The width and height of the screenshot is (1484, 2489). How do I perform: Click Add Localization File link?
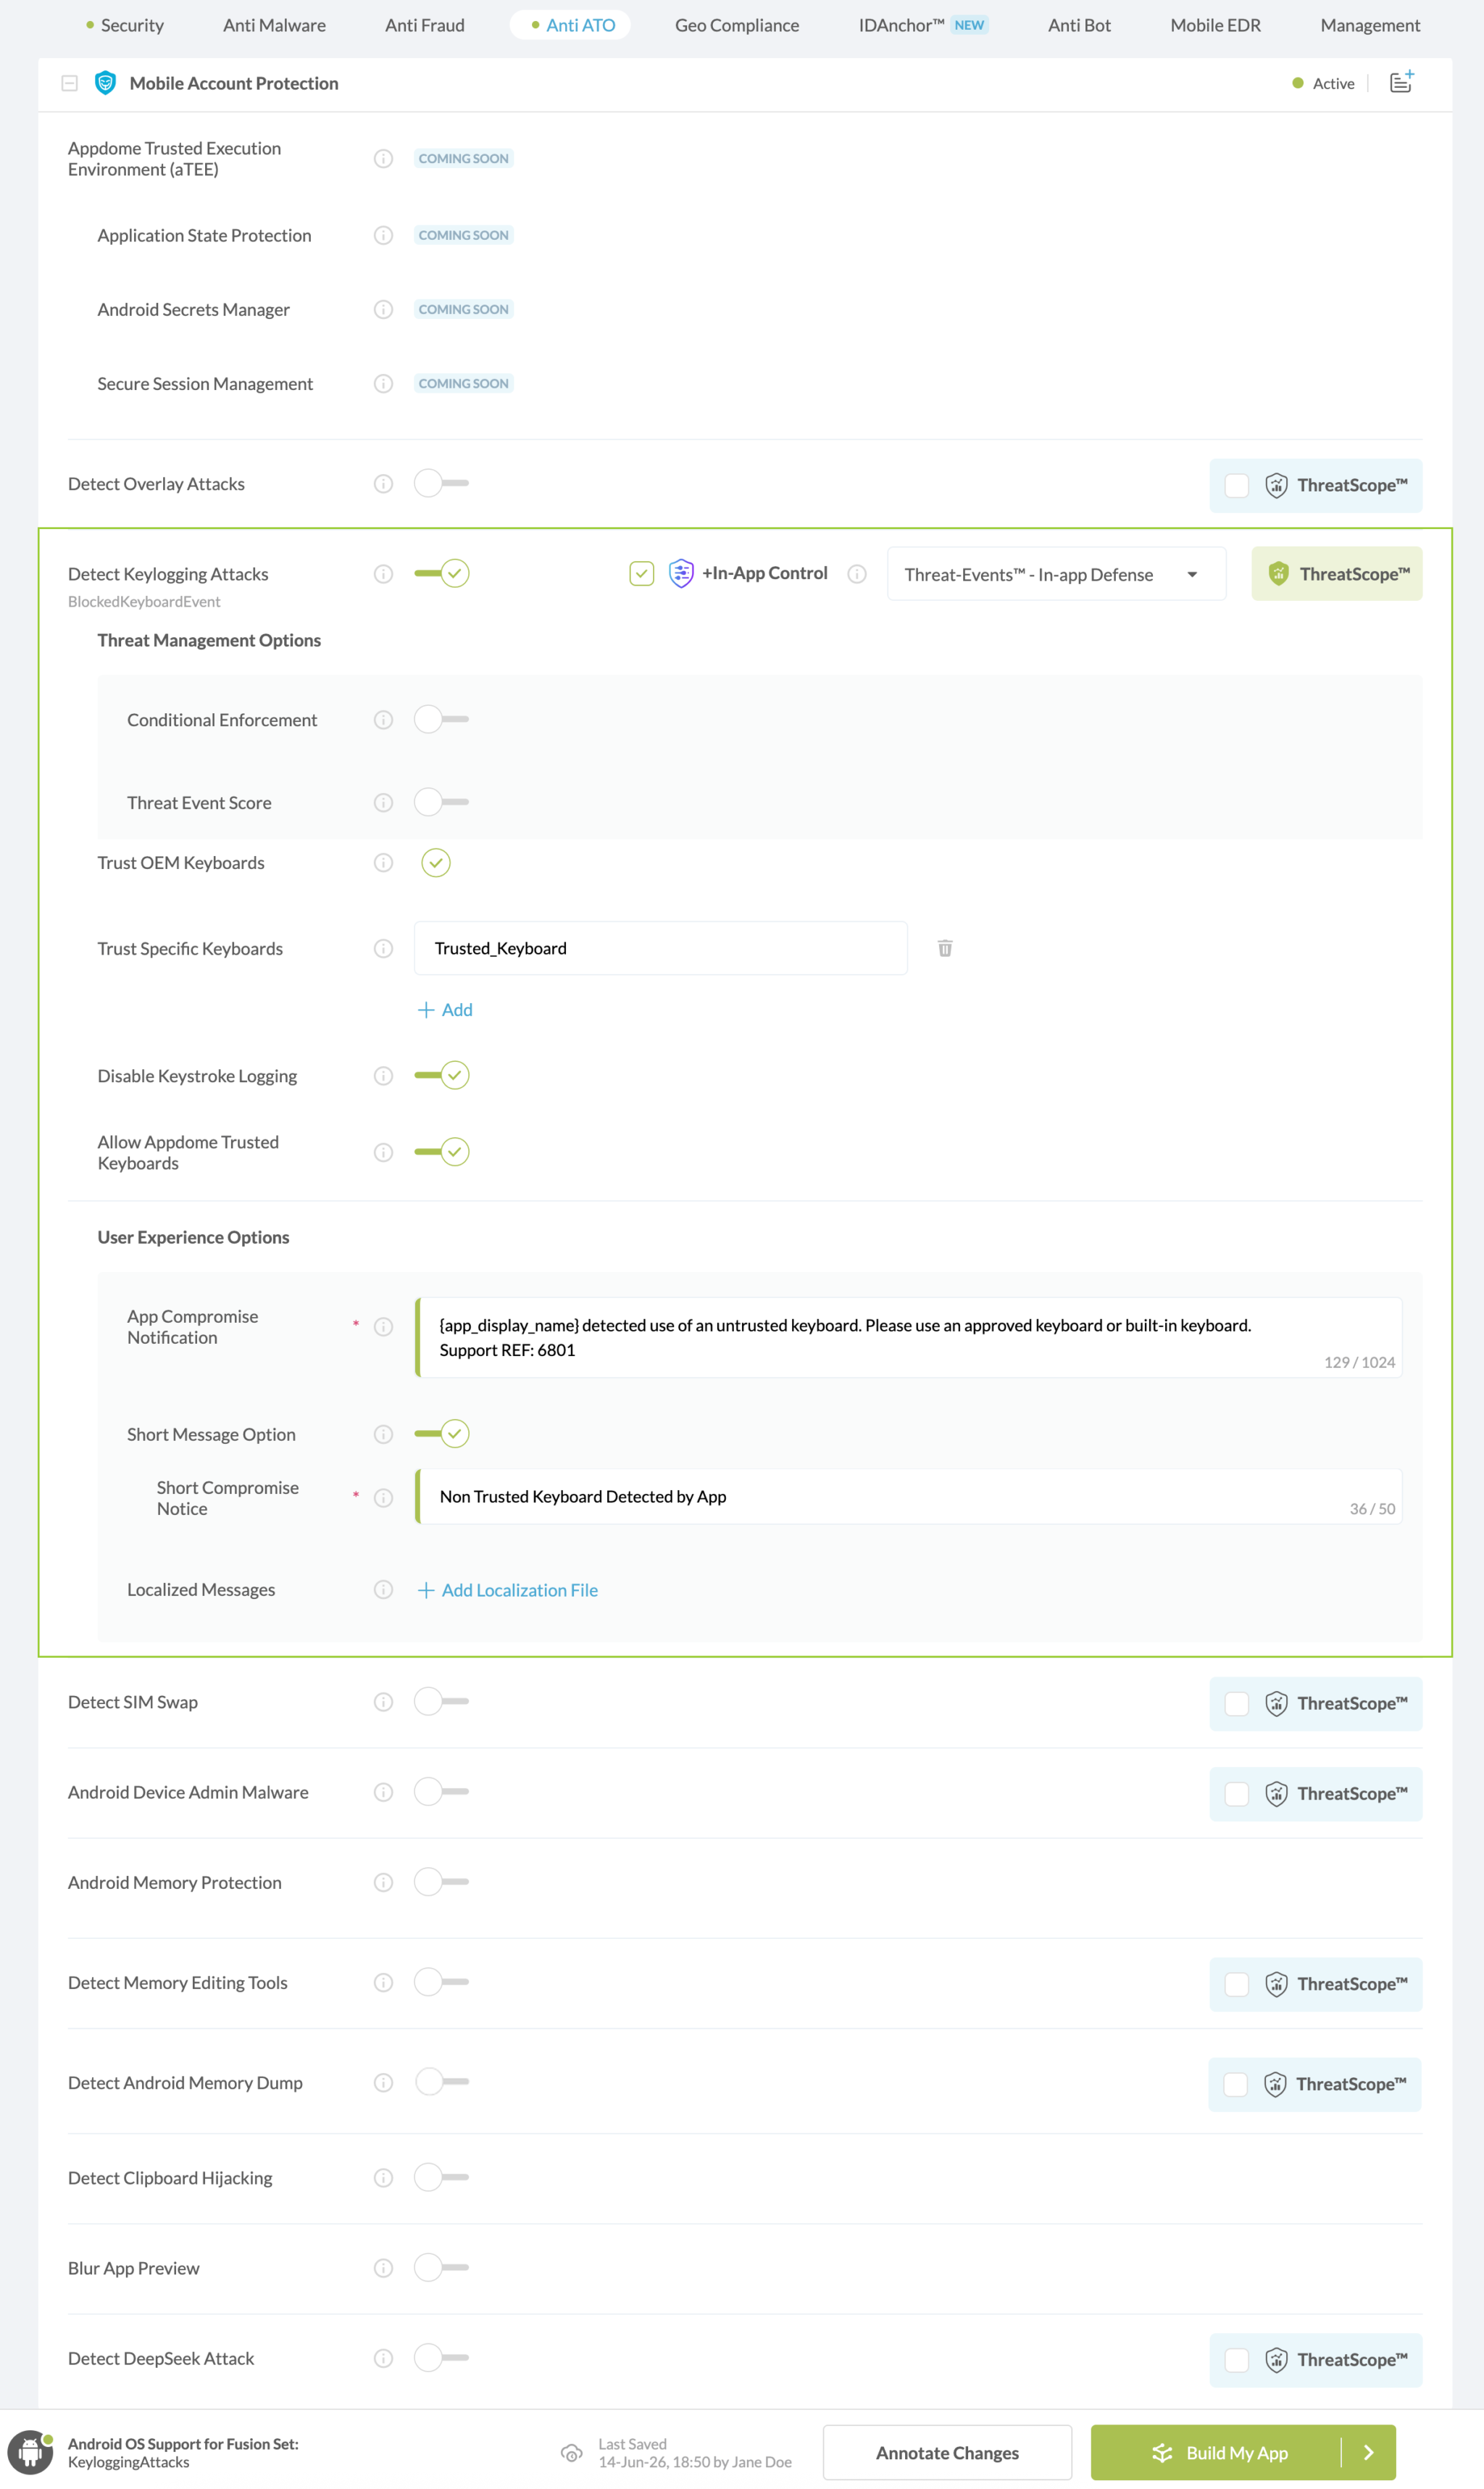pyautogui.click(x=507, y=1589)
